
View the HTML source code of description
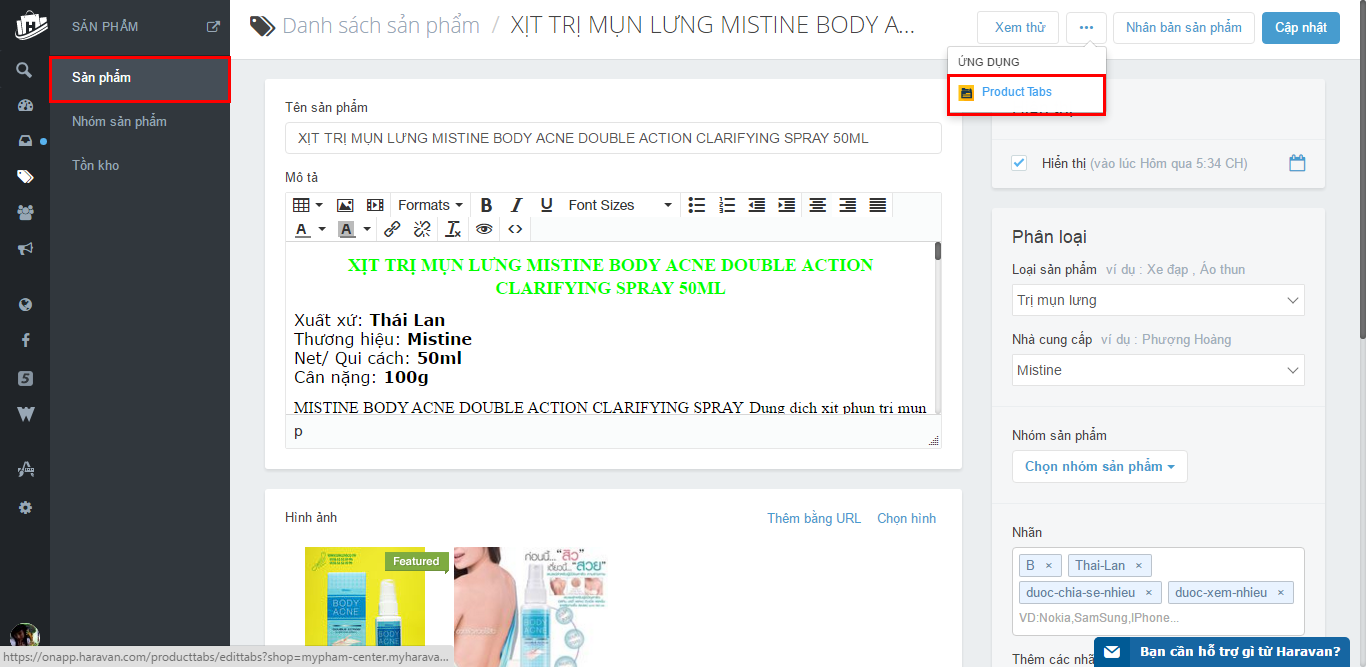[515, 229]
